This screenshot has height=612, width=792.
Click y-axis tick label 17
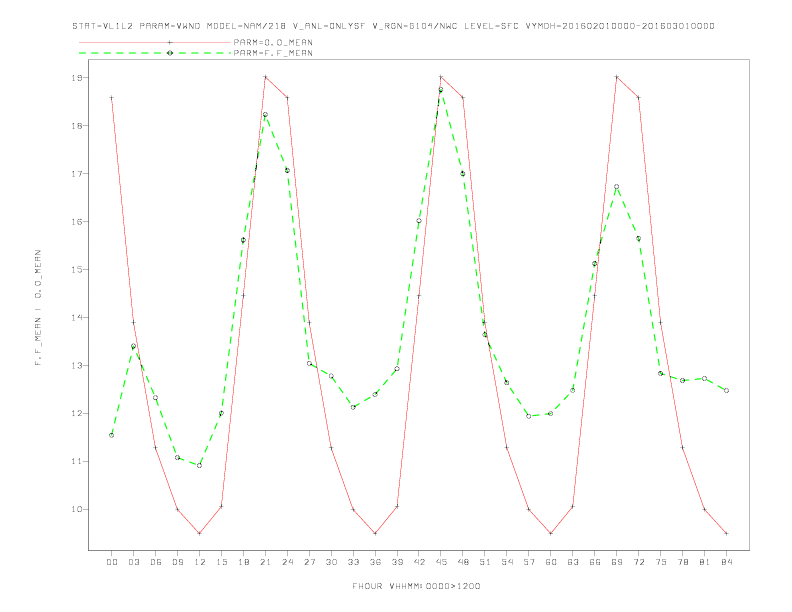coord(76,174)
